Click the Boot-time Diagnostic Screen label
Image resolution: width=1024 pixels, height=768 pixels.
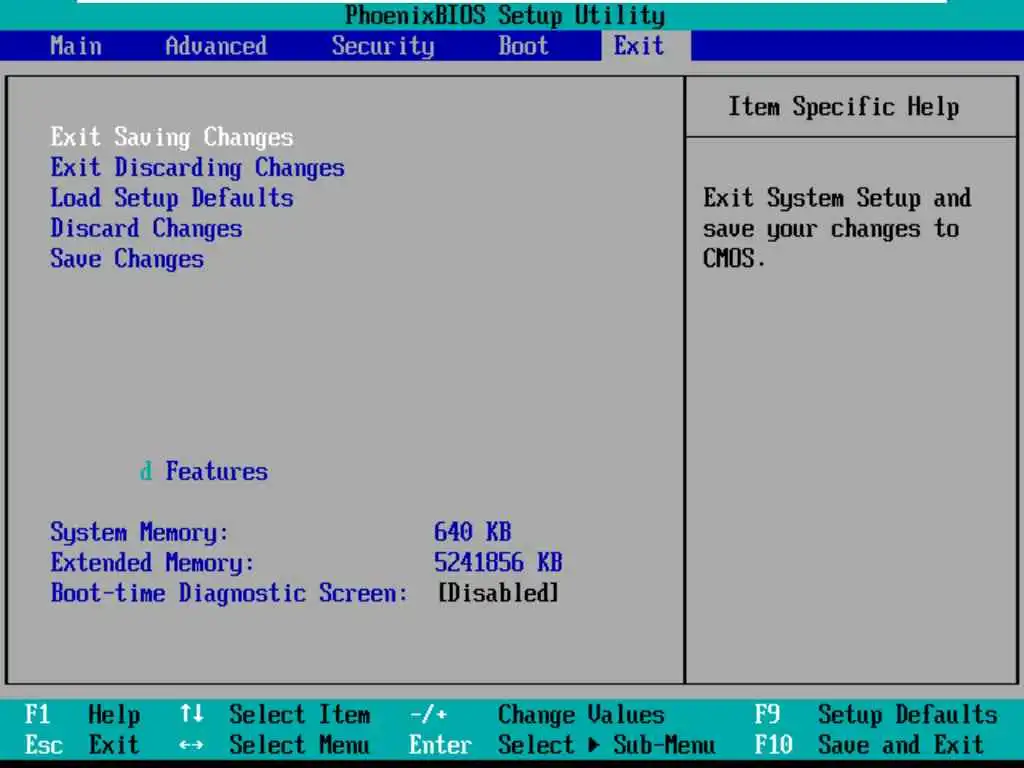click(x=229, y=593)
